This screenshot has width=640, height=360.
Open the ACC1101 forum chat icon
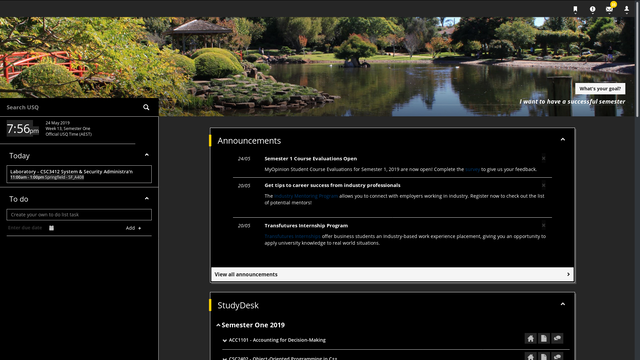[557, 338]
